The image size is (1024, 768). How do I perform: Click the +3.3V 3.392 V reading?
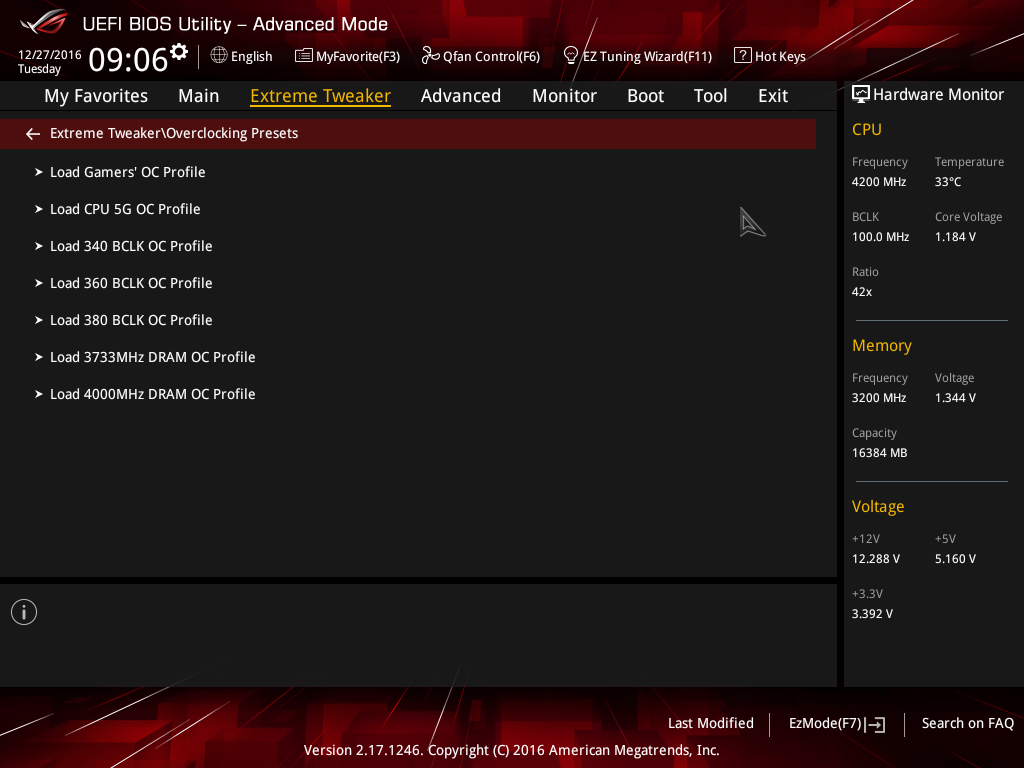[872, 614]
